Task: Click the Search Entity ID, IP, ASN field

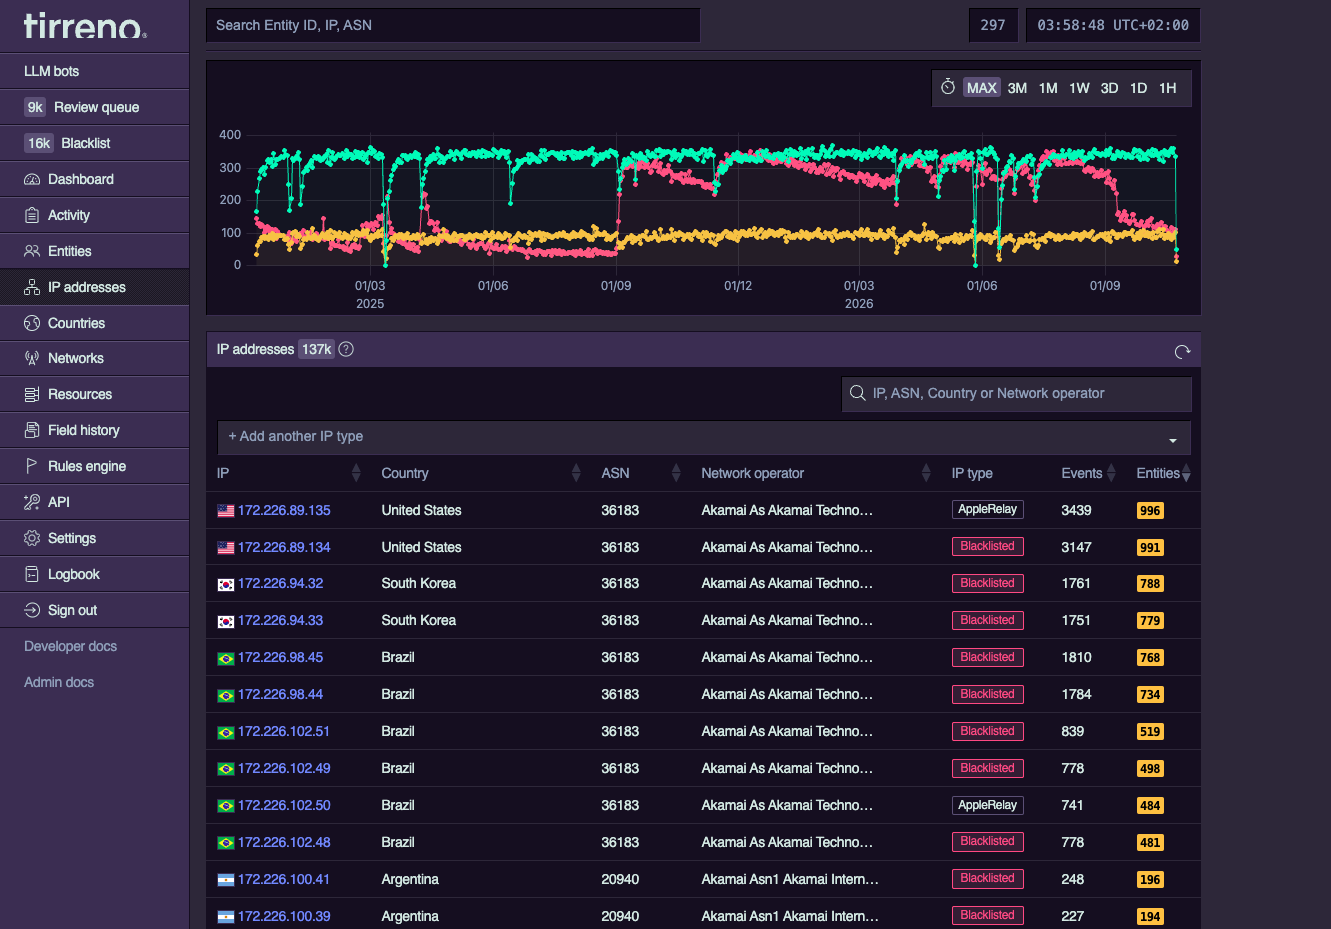Action: pyautogui.click(x=453, y=25)
